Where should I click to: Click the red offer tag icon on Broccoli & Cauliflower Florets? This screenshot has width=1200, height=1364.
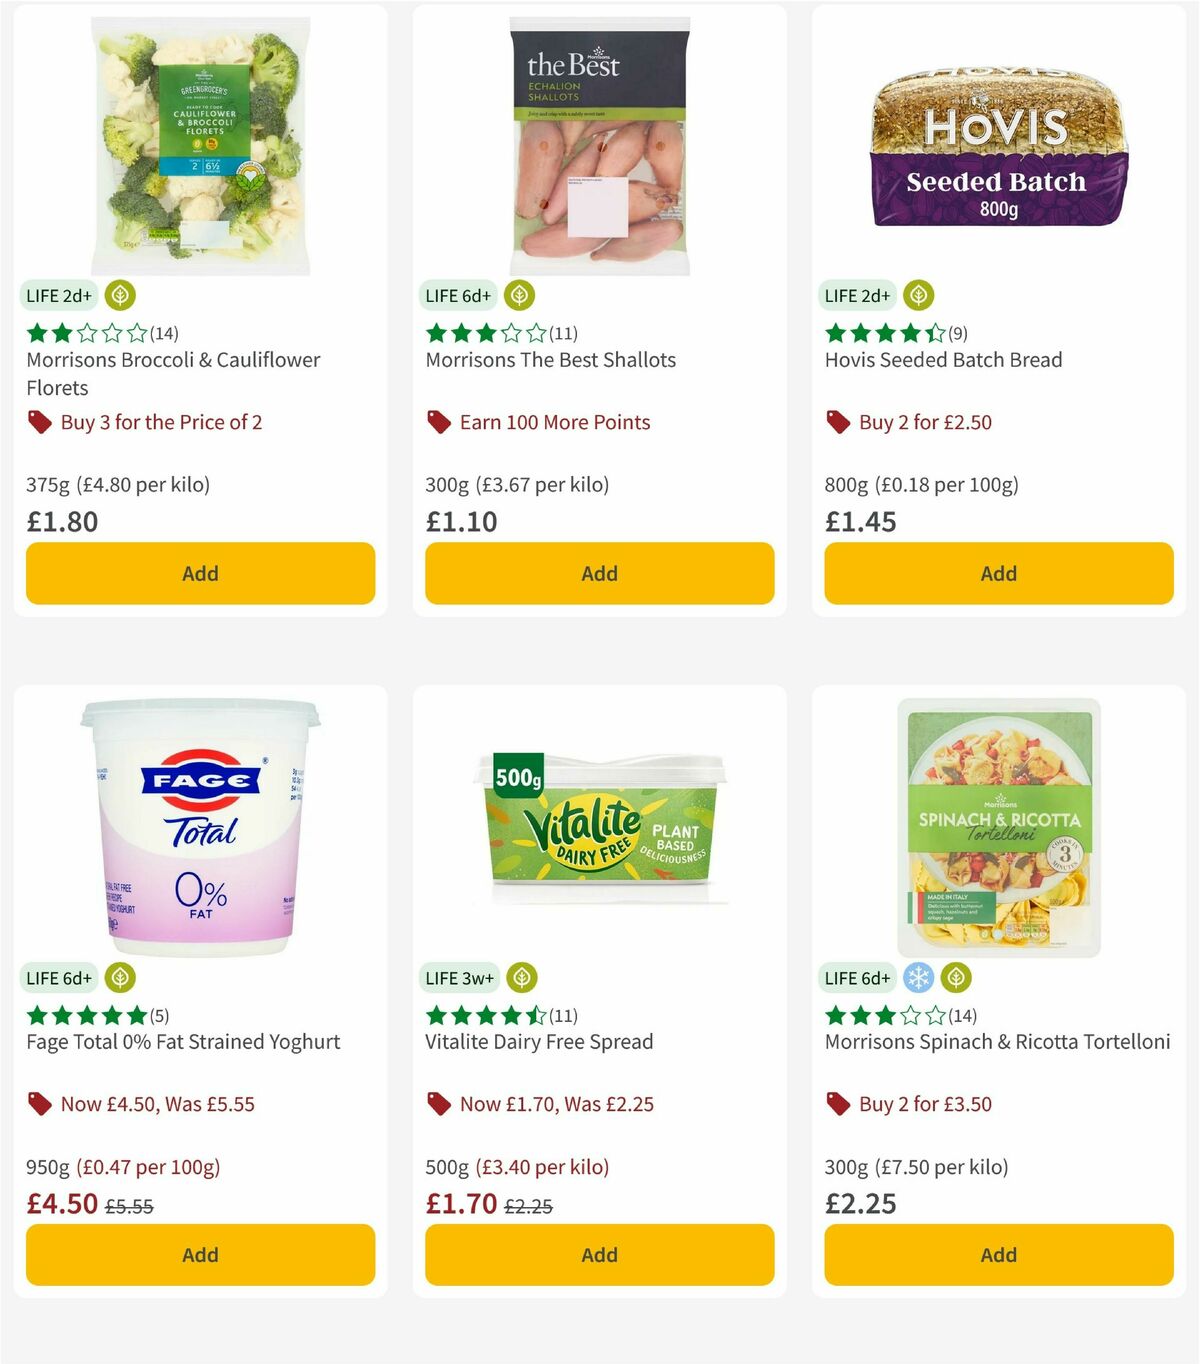(x=40, y=422)
